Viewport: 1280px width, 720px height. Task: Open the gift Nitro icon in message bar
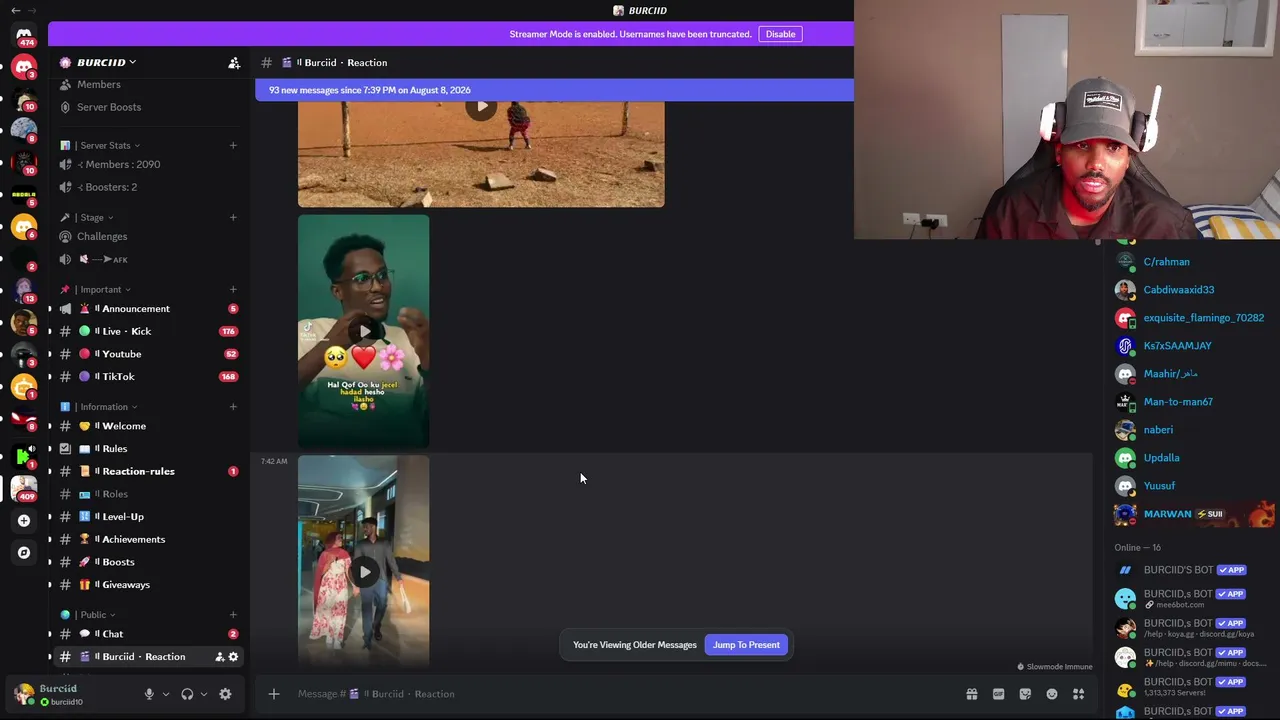971,694
